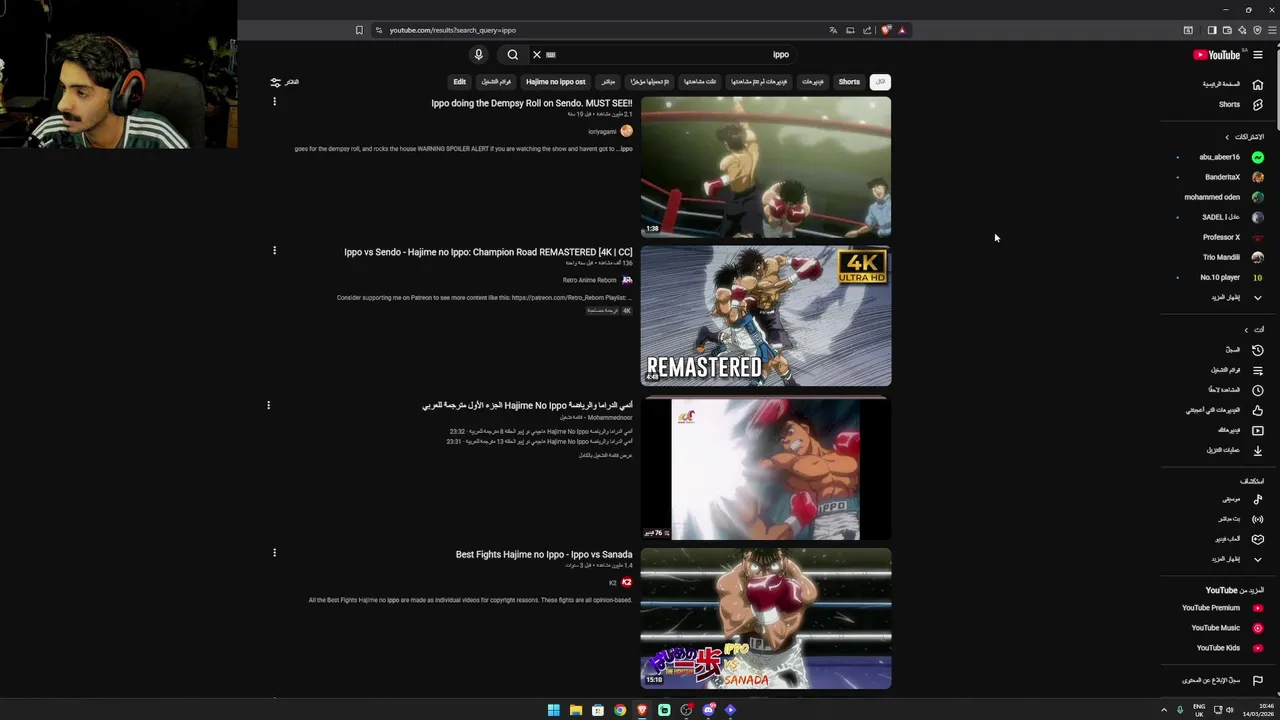Viewport: 1280px width, 720px height.
Task: Select the Shorts filter chip
Action: click(x=849, y=82)
